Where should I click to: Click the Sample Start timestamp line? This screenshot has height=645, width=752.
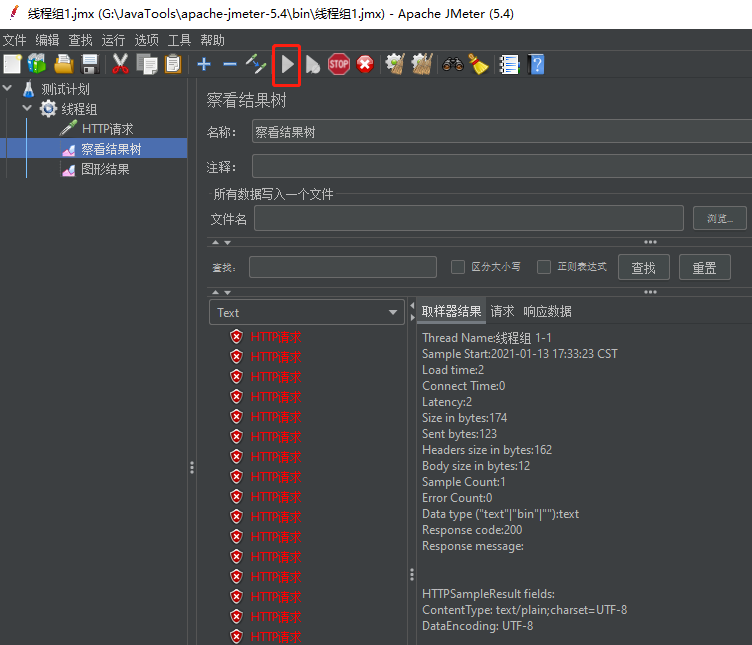coord(519,354)
